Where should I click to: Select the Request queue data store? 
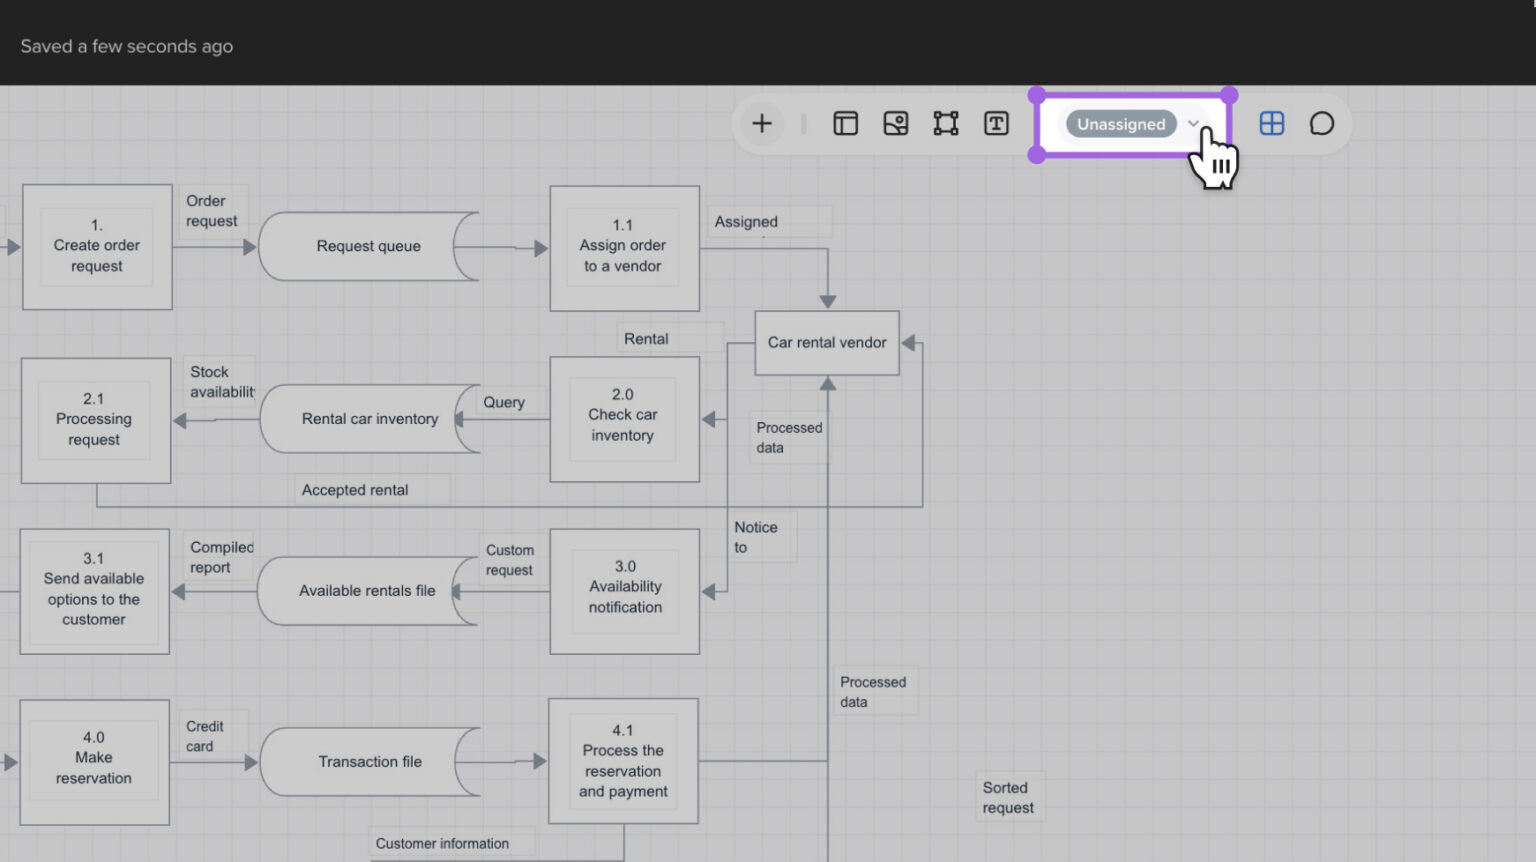click(368, 246)
